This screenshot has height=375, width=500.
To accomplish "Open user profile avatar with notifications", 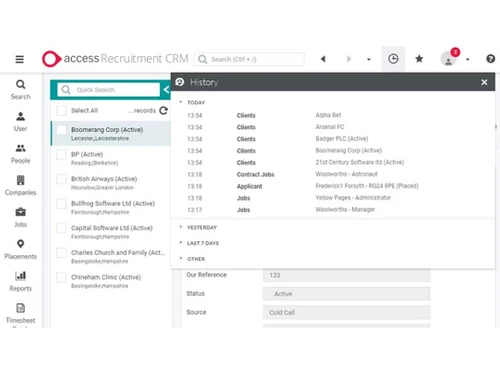I will [x=449, y=59].
